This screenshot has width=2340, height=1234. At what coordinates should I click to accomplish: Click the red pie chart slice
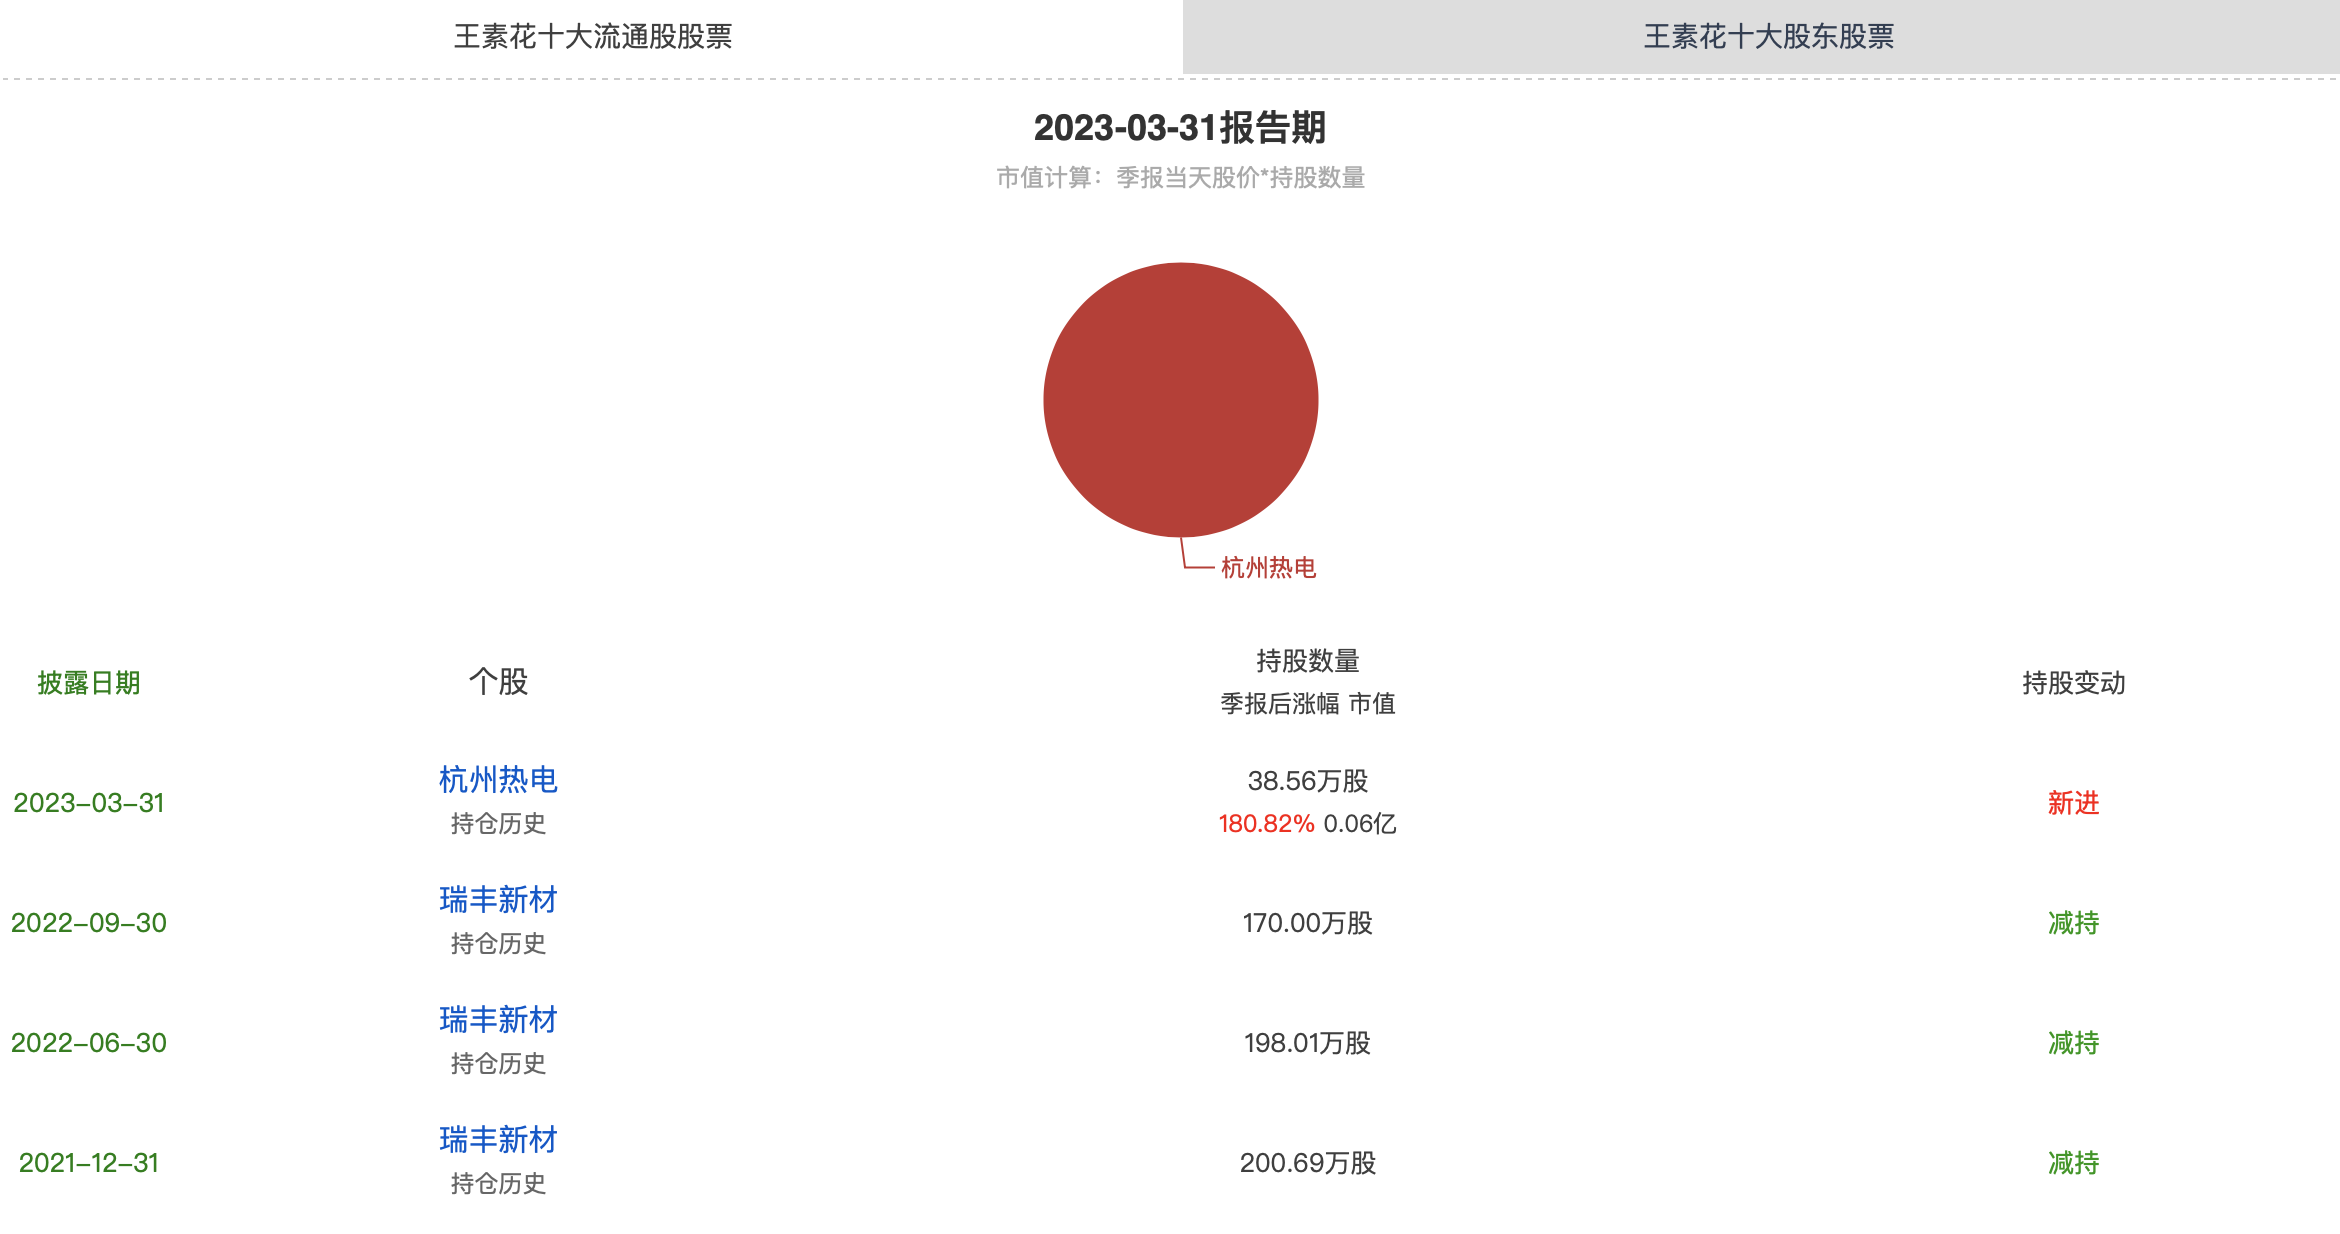click(1180, 400)
